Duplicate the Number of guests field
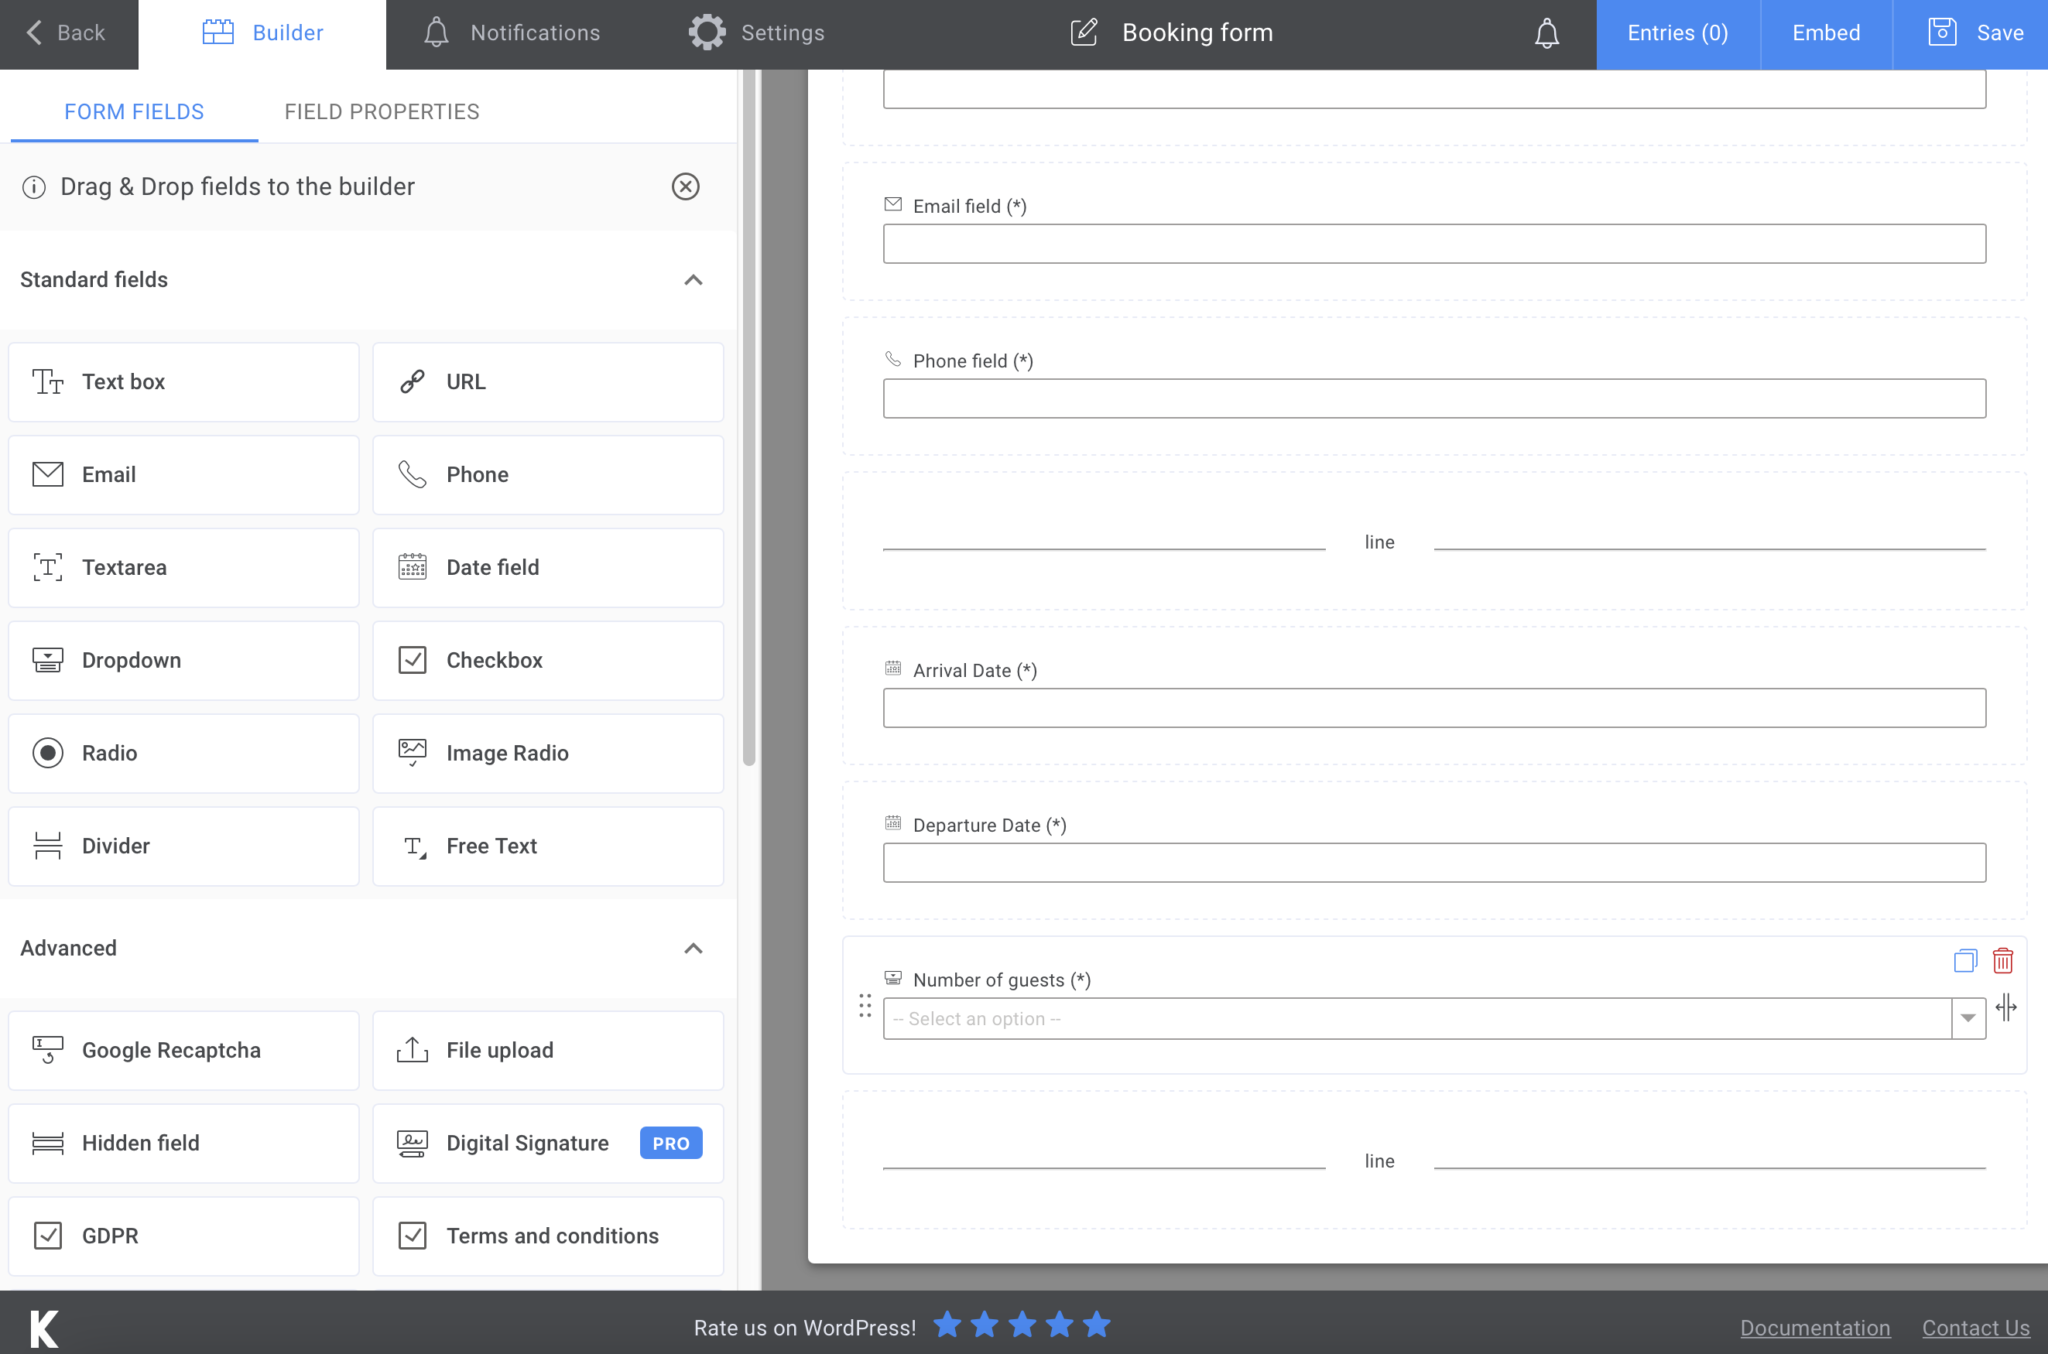Image resolution: width=2048 pixels, height=1354 pixels. 1965,961
